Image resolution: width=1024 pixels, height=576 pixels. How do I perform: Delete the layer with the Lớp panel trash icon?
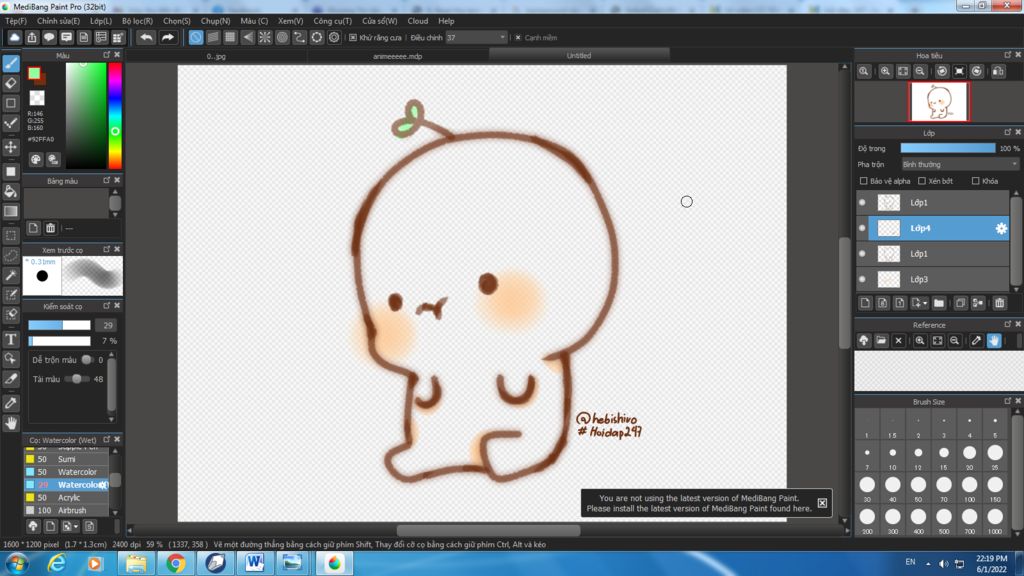click(x=1000, y=303)
